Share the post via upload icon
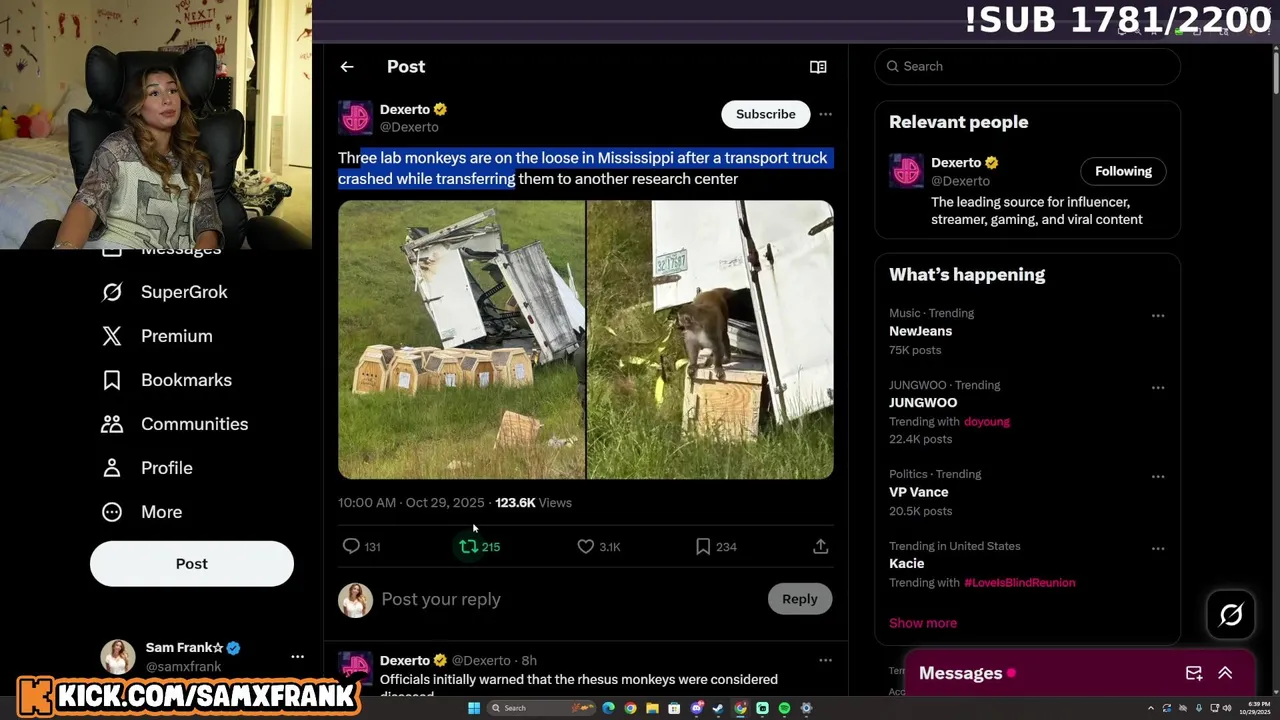Image resolution: width=1280 pixels, height=720 pixels. 820,546
